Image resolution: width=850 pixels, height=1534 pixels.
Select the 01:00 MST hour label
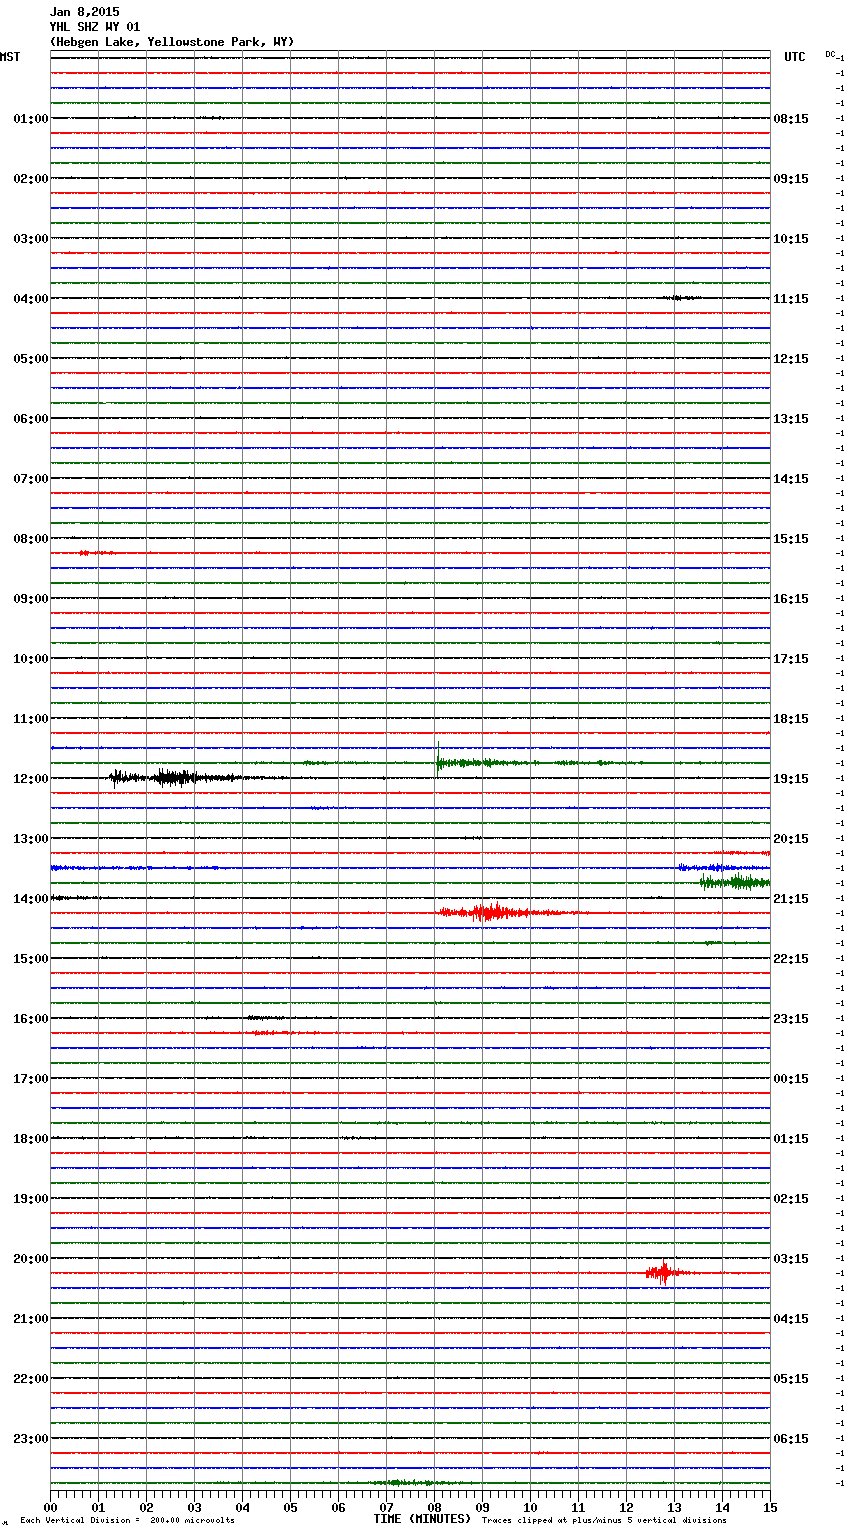tap(30, 119)
